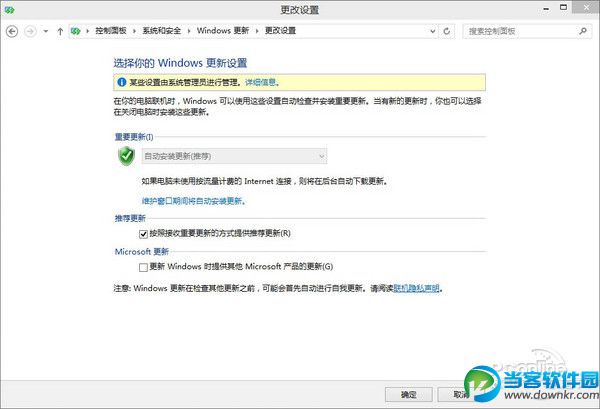Click the window title bar icon

point(10,10)
